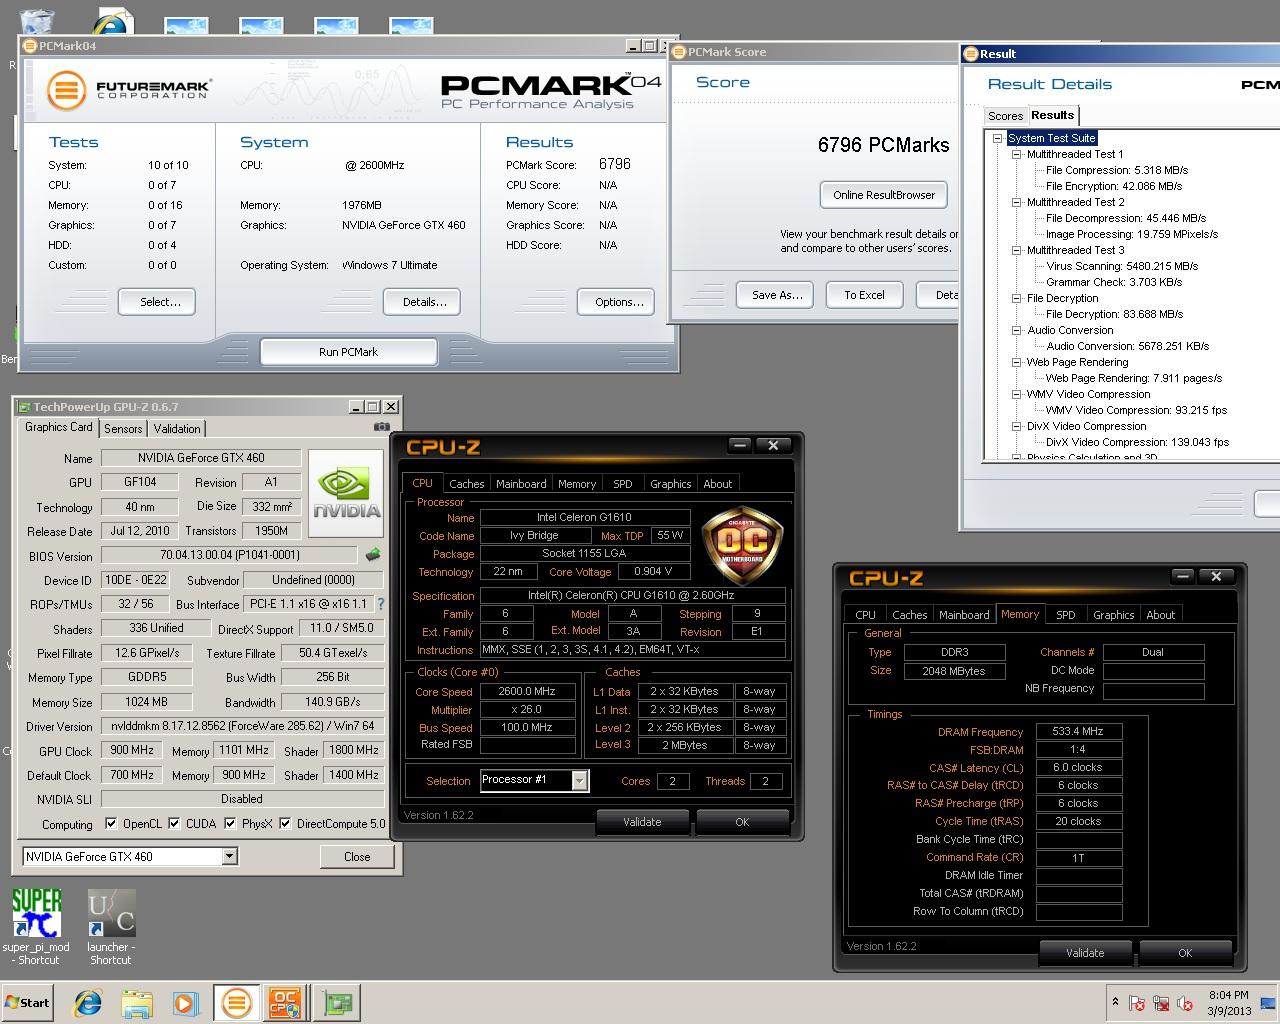The width and height of the screenshot is (1280, 1024).
Task: Click the network status tray icon
Action: (1161, 1003)
